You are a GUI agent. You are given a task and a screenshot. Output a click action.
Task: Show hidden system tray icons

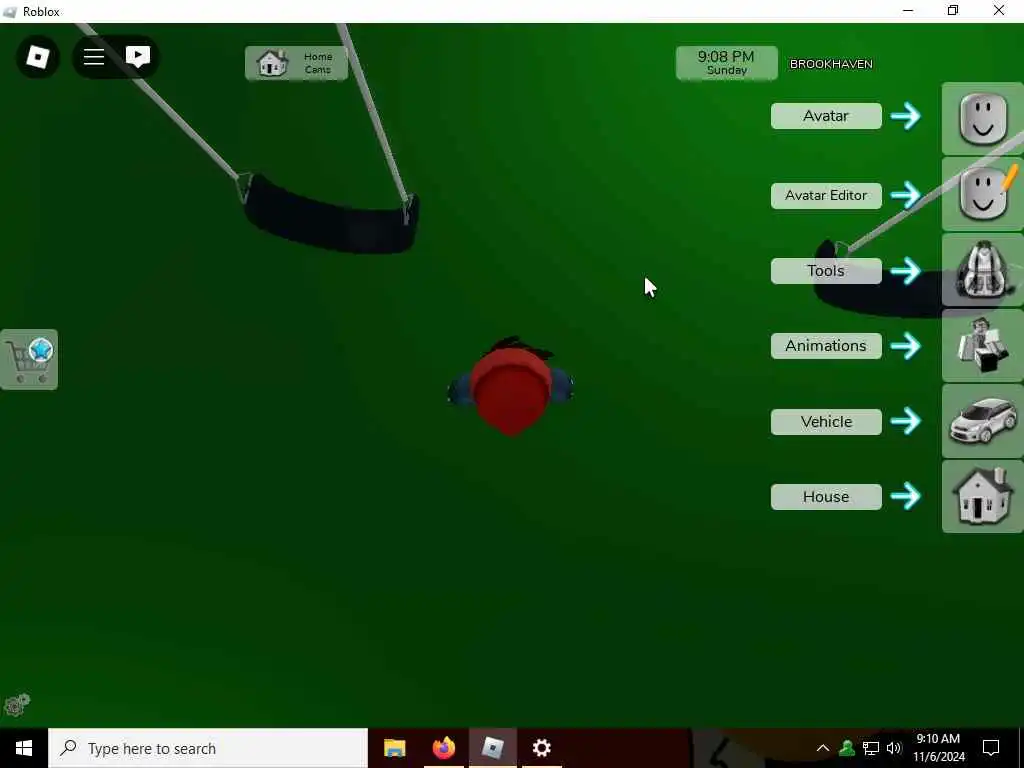(x=823, y=748)
